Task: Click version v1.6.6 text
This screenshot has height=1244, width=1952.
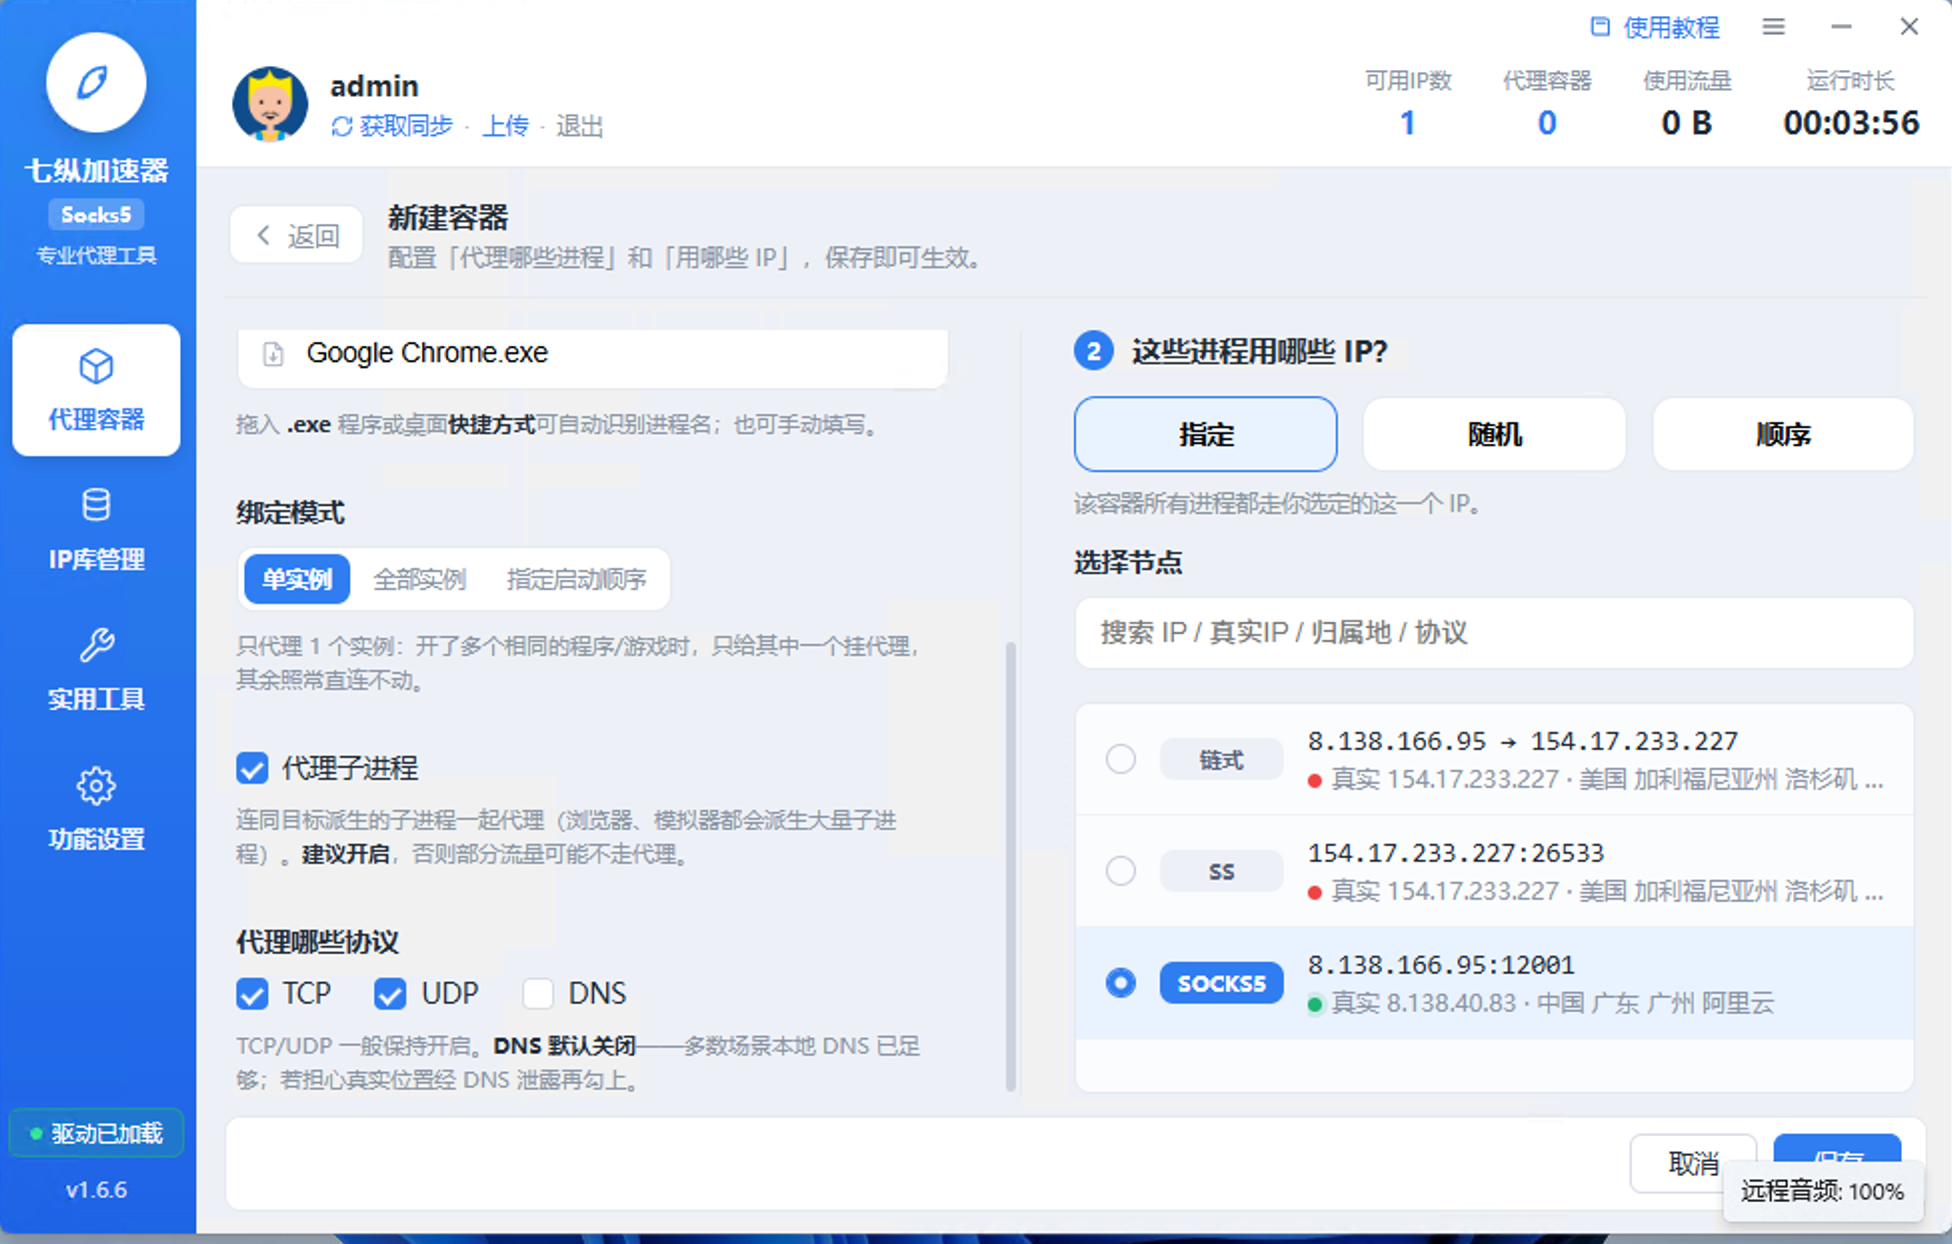Action: 96,1190
